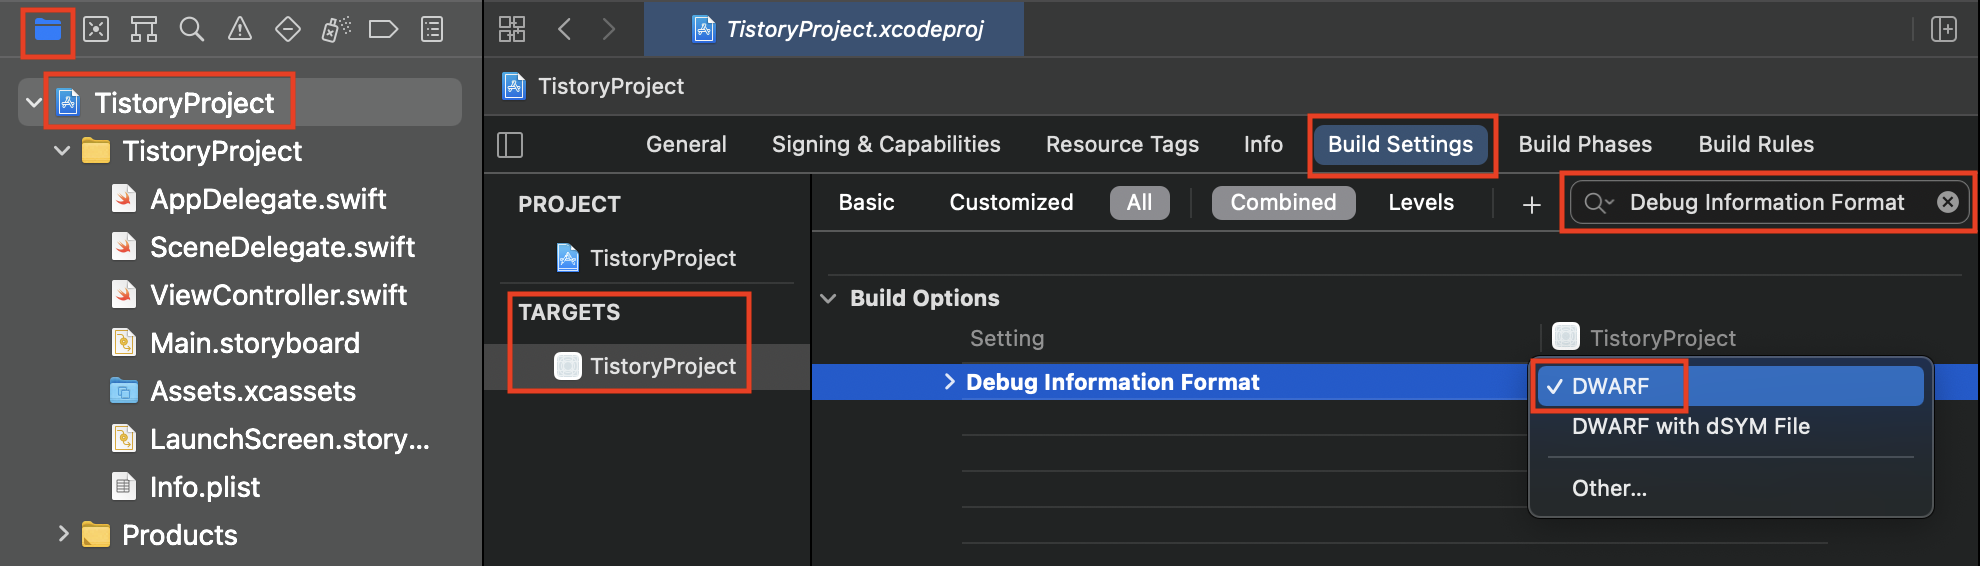This screenshot has height=566, width=1980.
Task: Switch filter to Levels view
Action: coord(1420,203)
